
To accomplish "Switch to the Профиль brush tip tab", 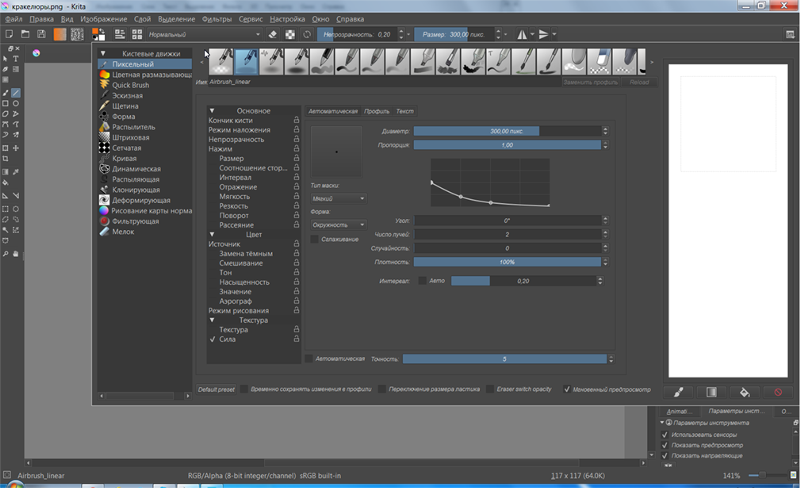I will (377, 111).
